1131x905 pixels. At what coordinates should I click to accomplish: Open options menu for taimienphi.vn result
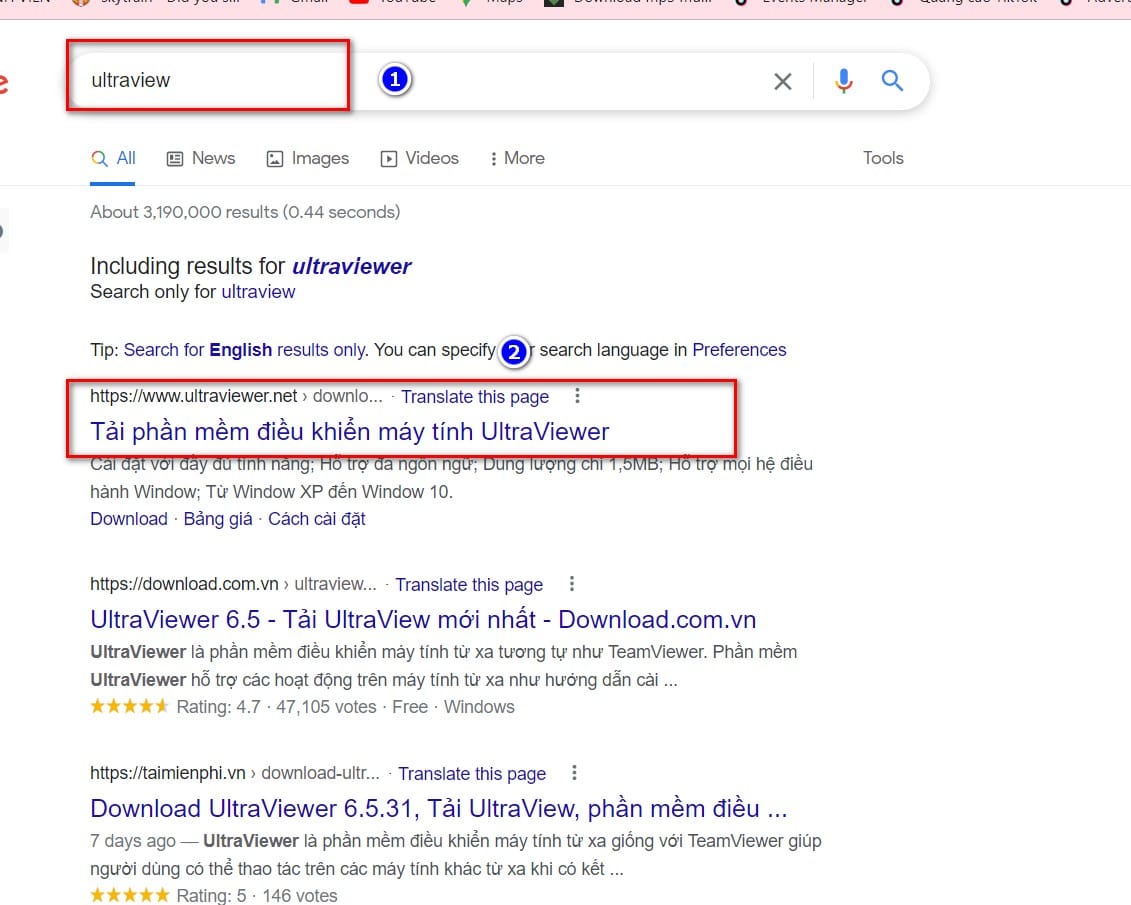point(574,772)
